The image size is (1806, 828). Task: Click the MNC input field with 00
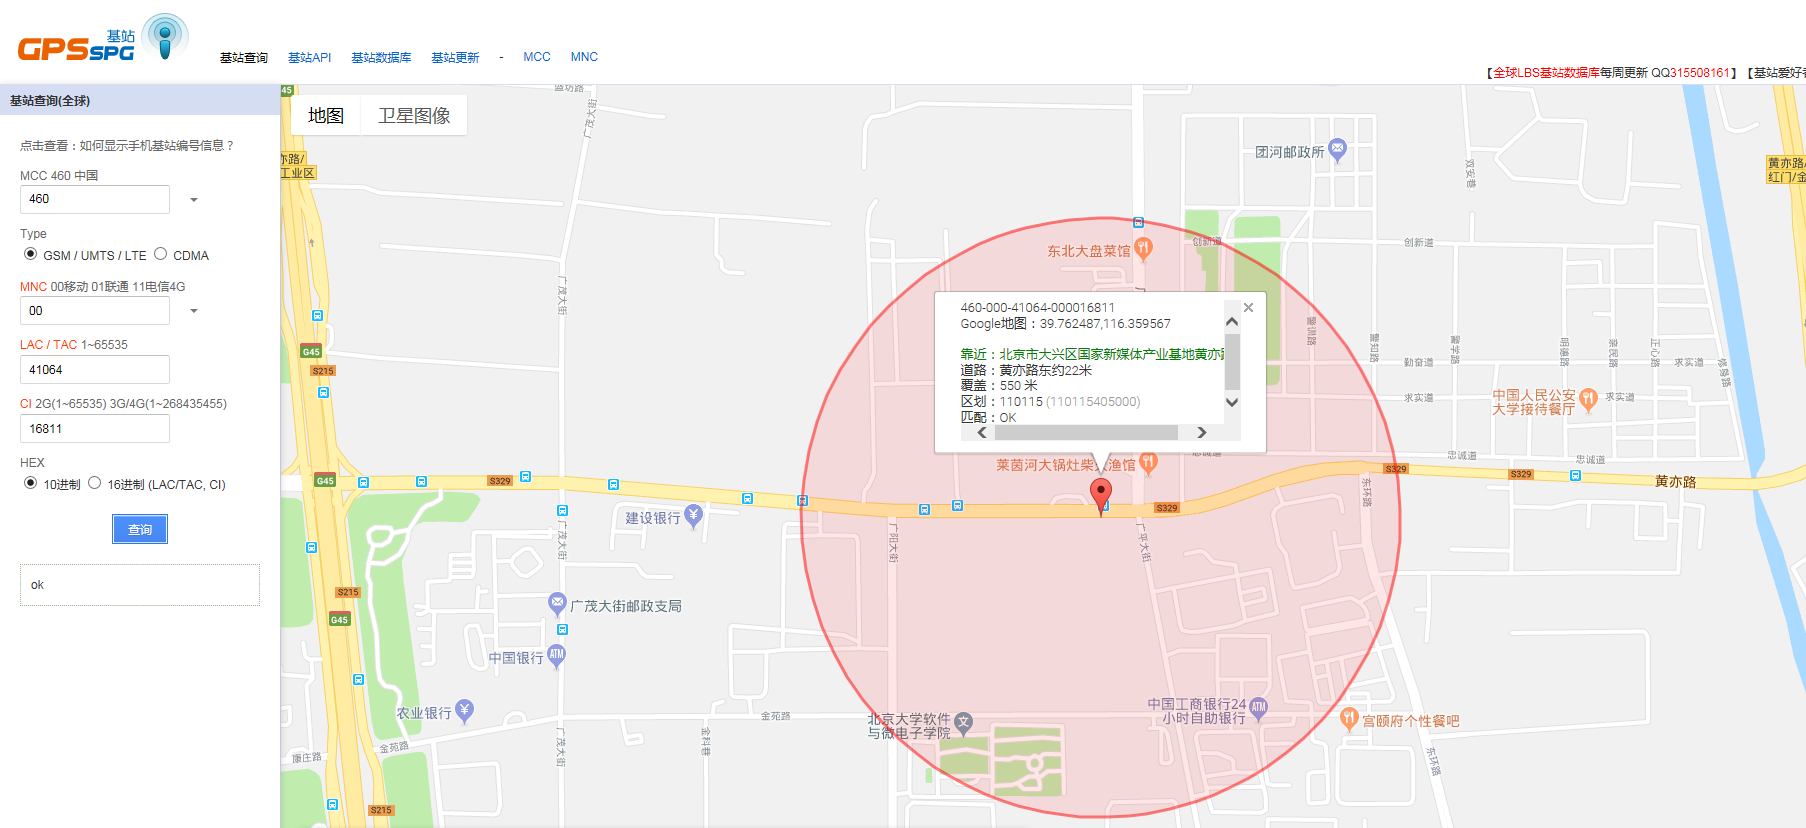coord(95,311)
